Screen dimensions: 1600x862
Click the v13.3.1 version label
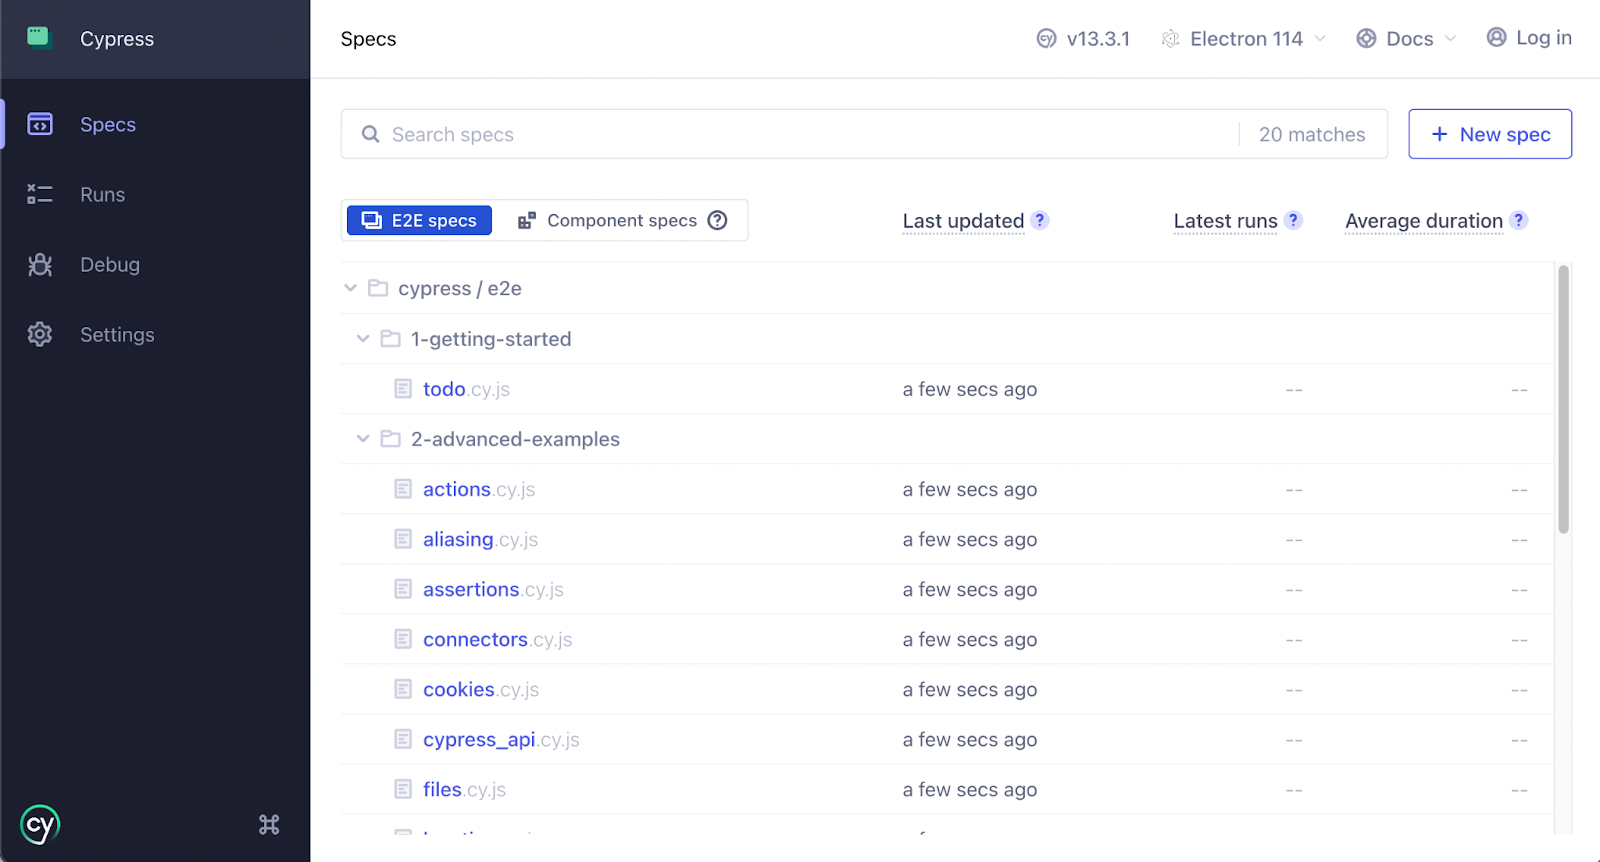[1098, 39]
